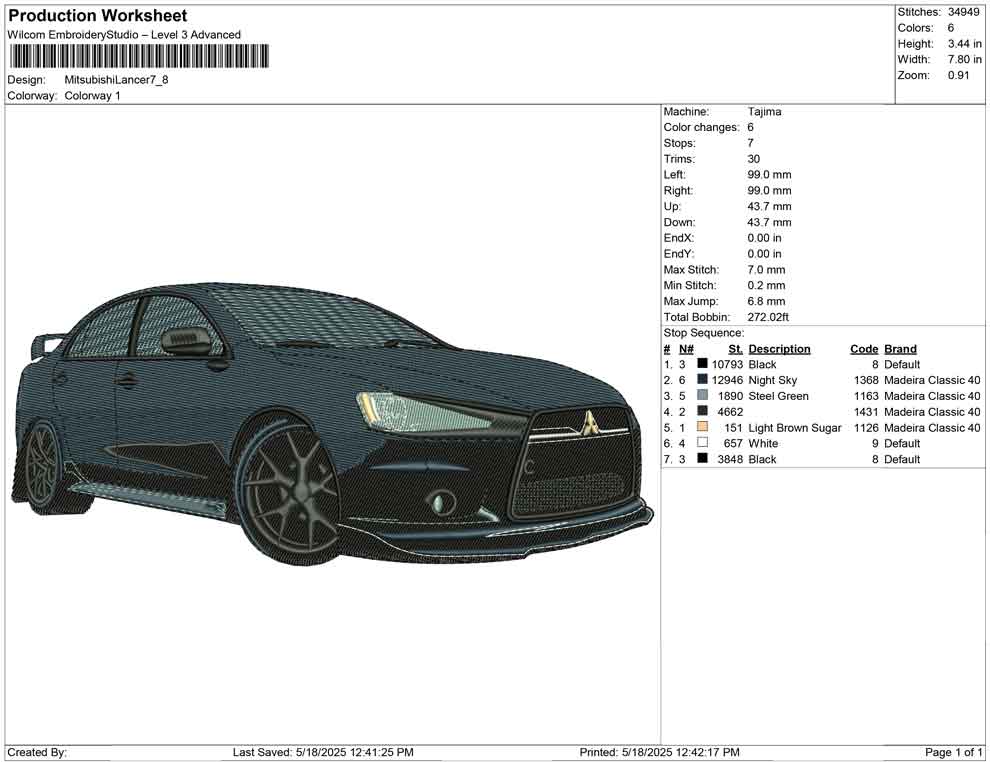Pick the Light Brown Sugar swatch
Viewport: 990px width, 762px height.
703,428
